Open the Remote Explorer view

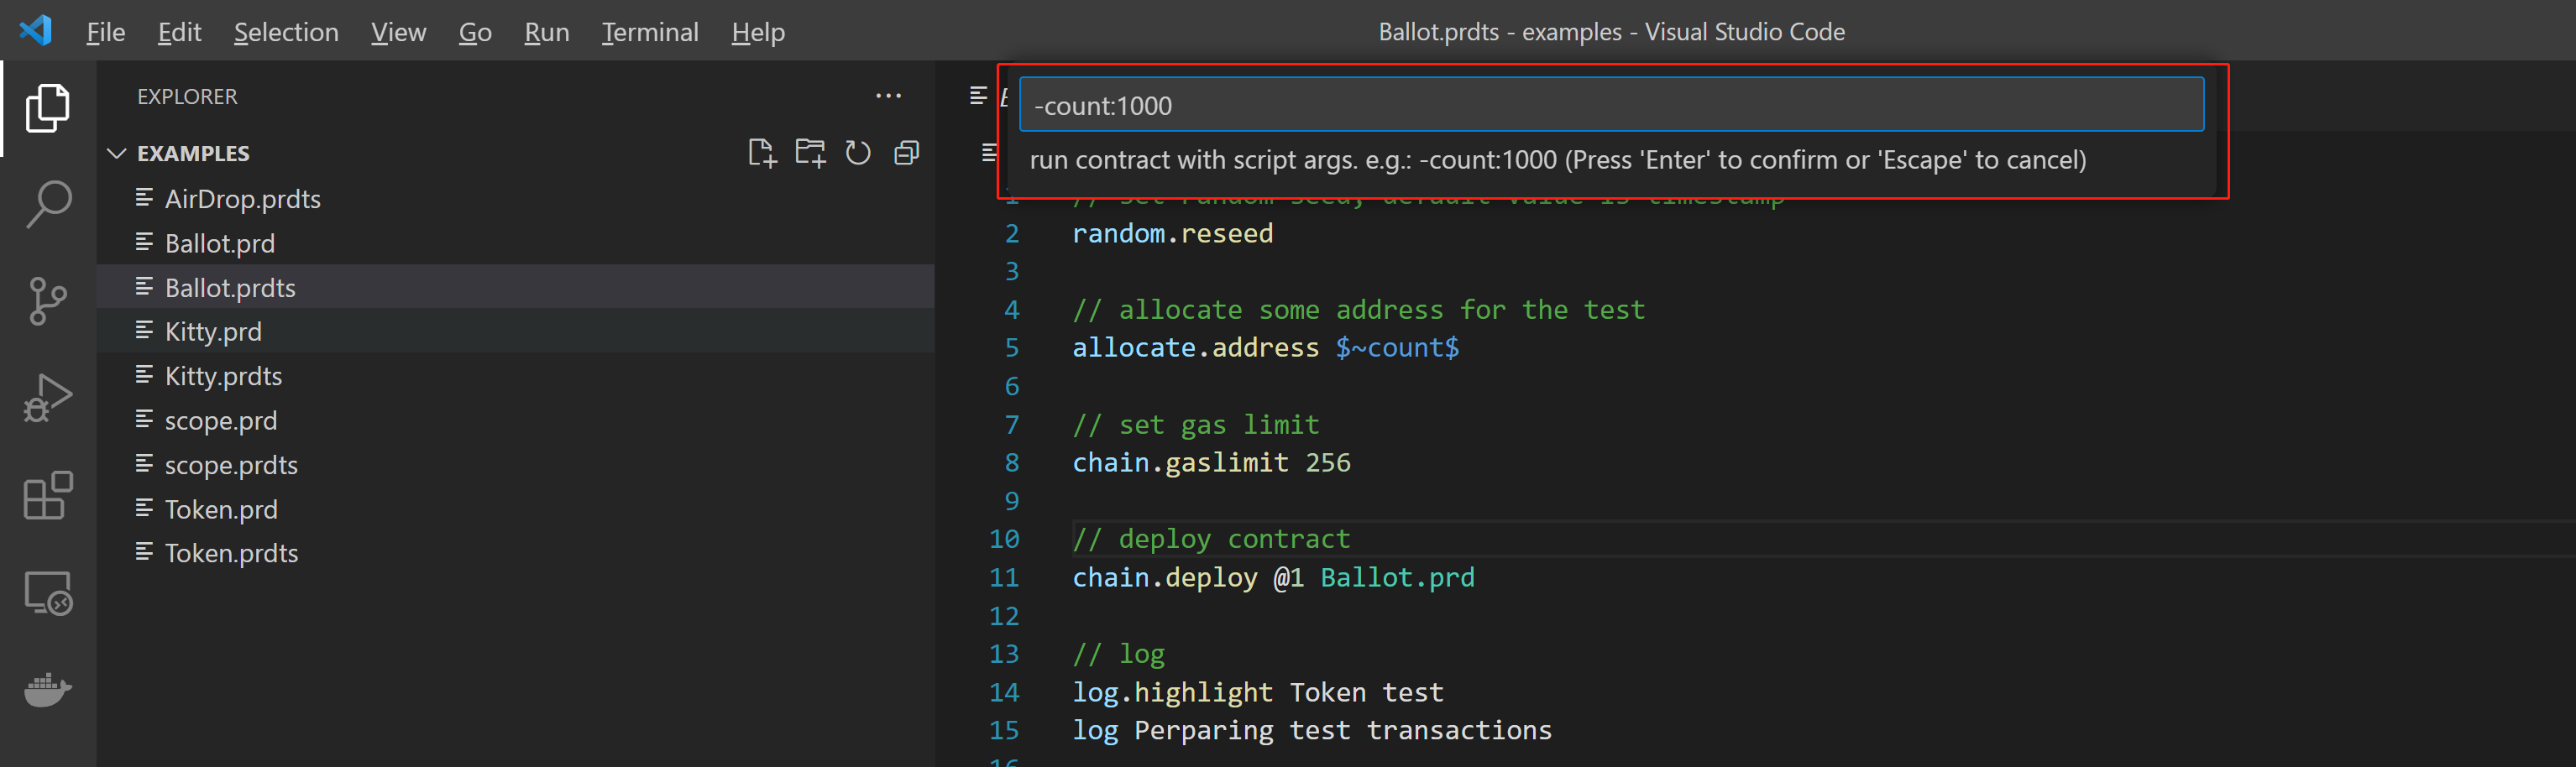pos(47,592)
